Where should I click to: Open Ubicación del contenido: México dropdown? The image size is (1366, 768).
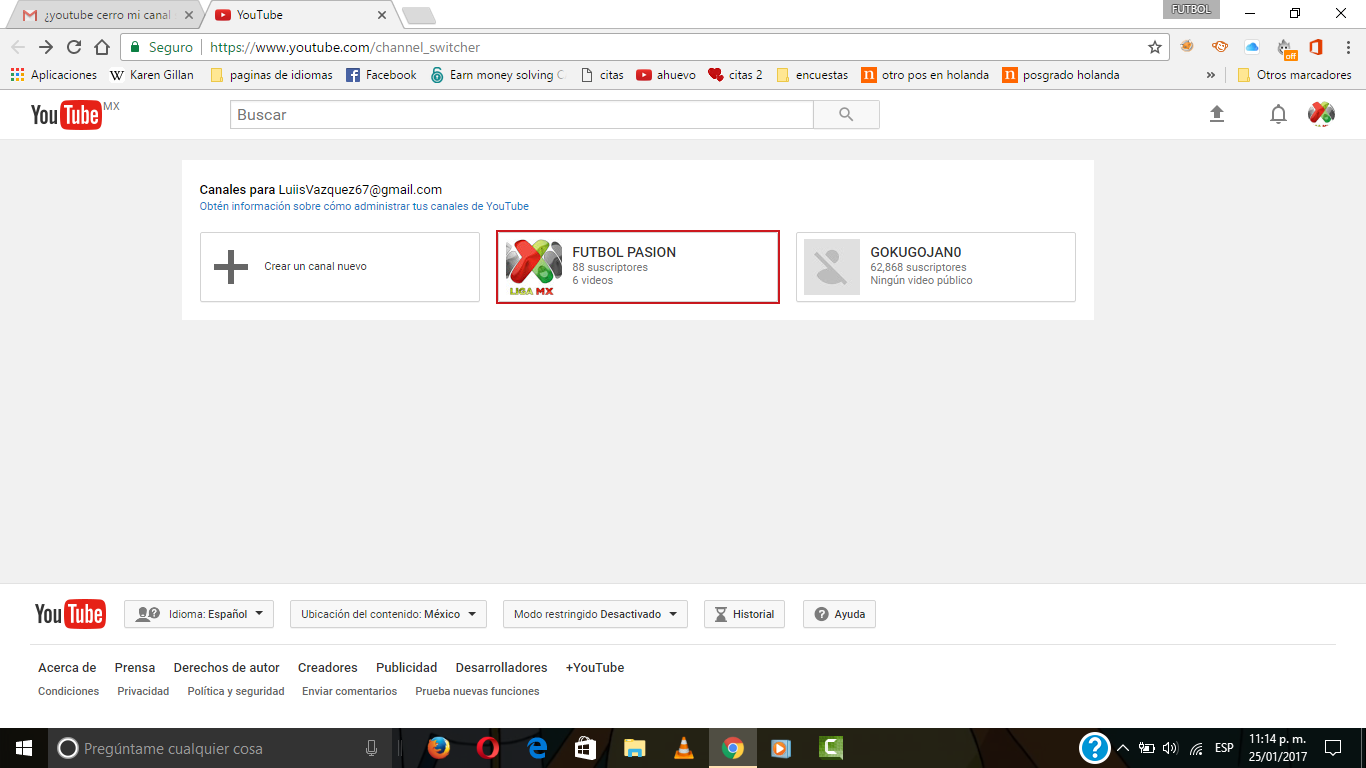[x=389, y=614]
